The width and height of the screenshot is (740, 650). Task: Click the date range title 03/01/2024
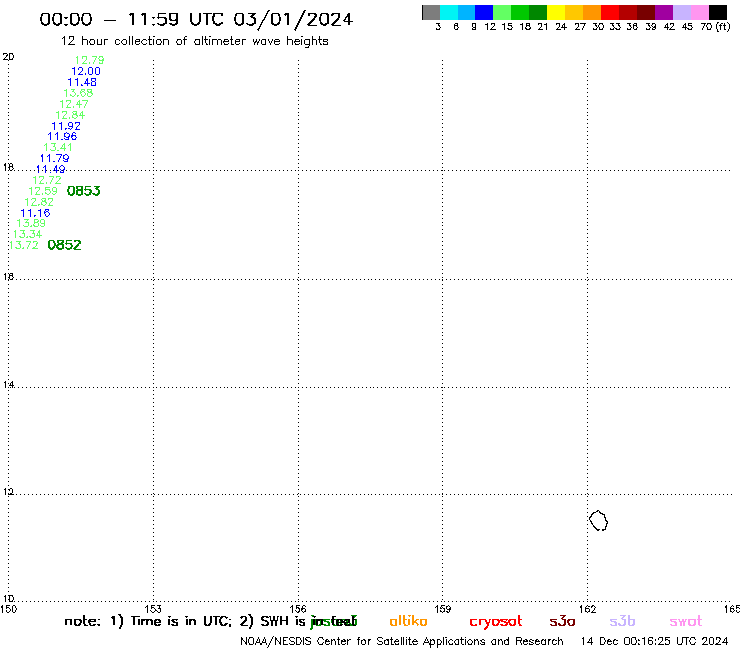[x=196, y=19]
